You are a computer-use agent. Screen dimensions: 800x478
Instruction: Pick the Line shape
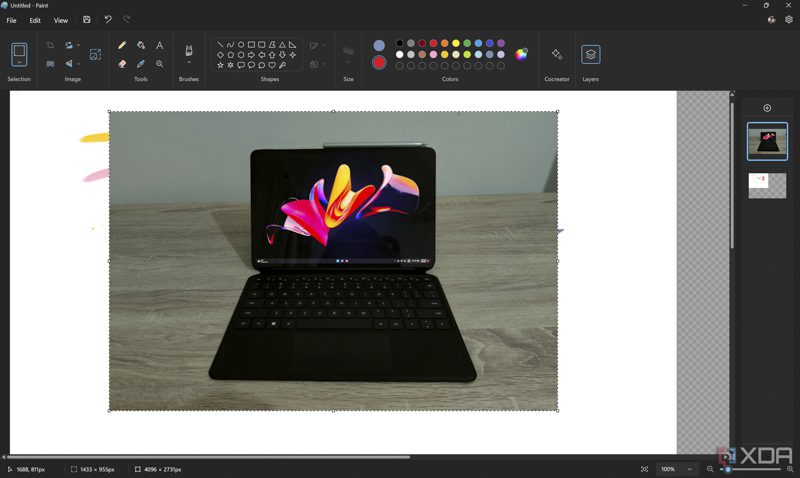(220, 45)
